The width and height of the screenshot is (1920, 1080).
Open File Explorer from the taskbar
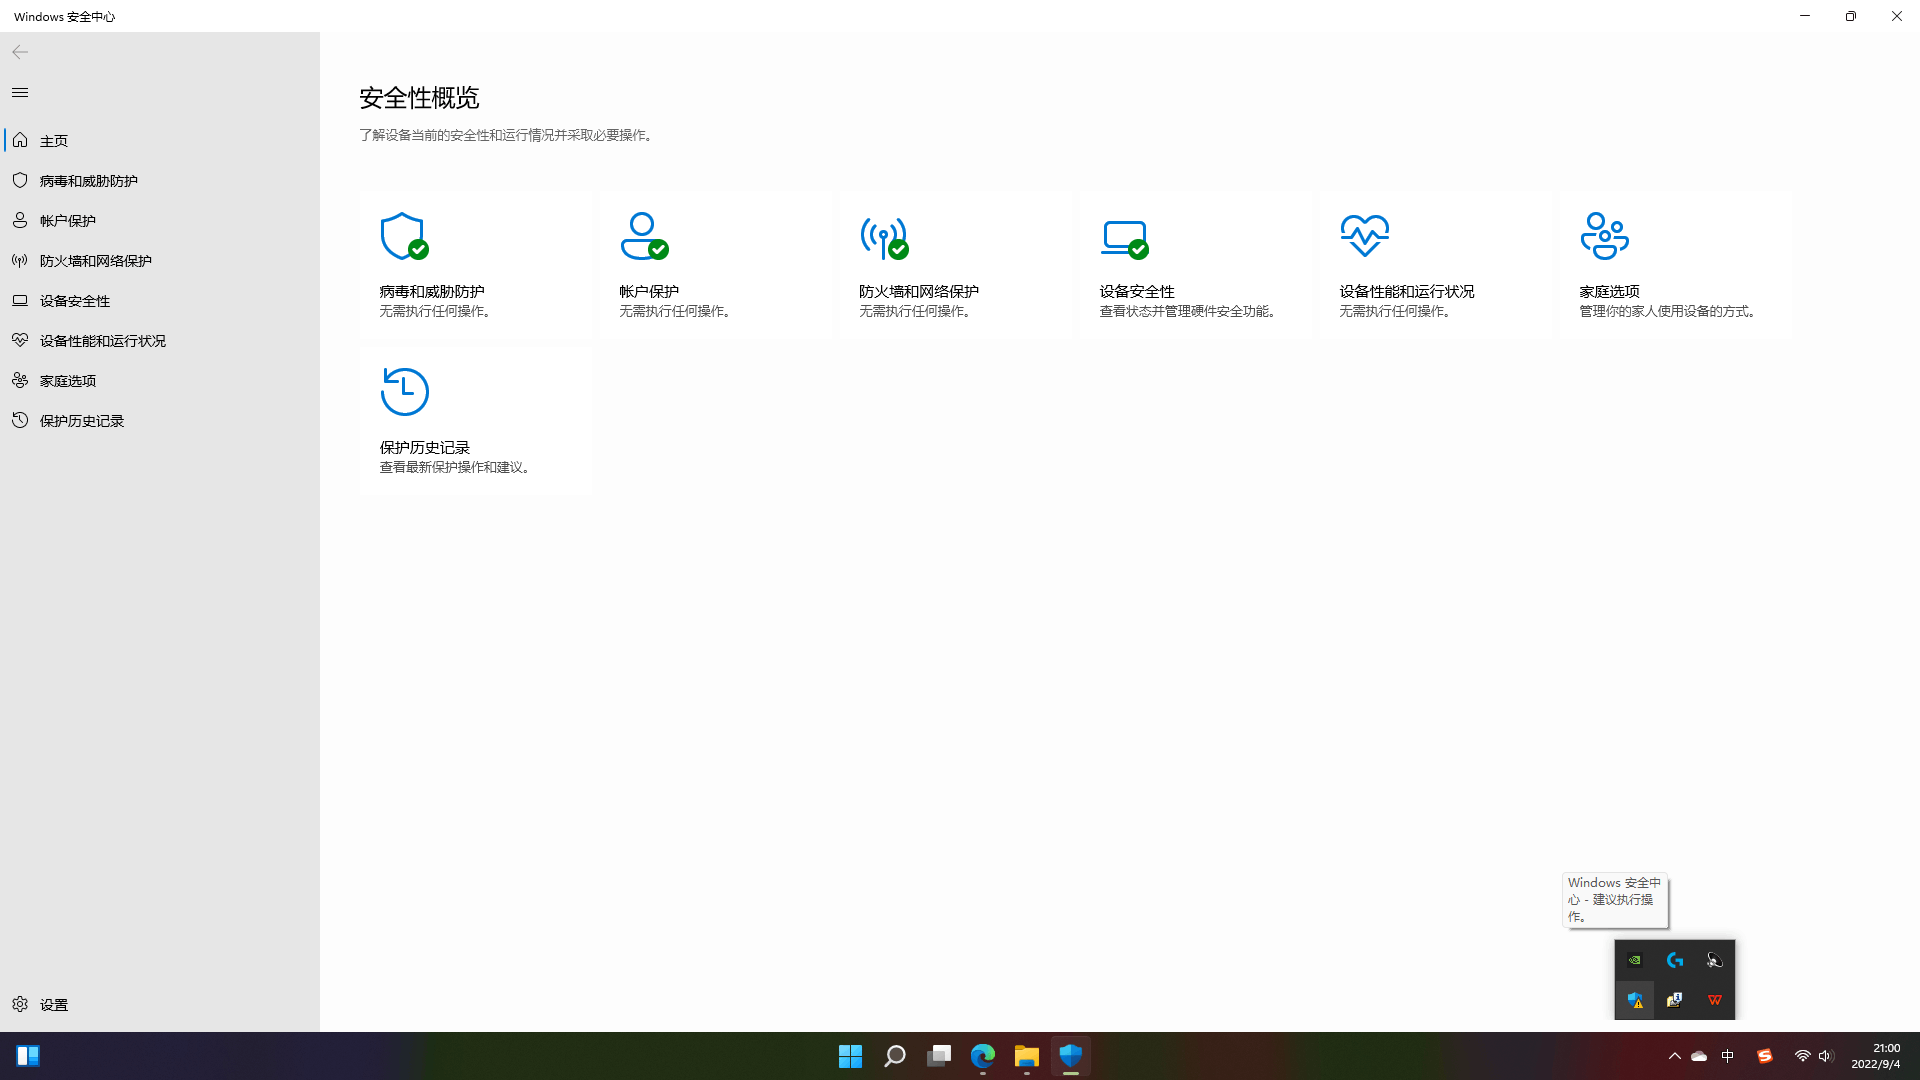(1027, 1056)
